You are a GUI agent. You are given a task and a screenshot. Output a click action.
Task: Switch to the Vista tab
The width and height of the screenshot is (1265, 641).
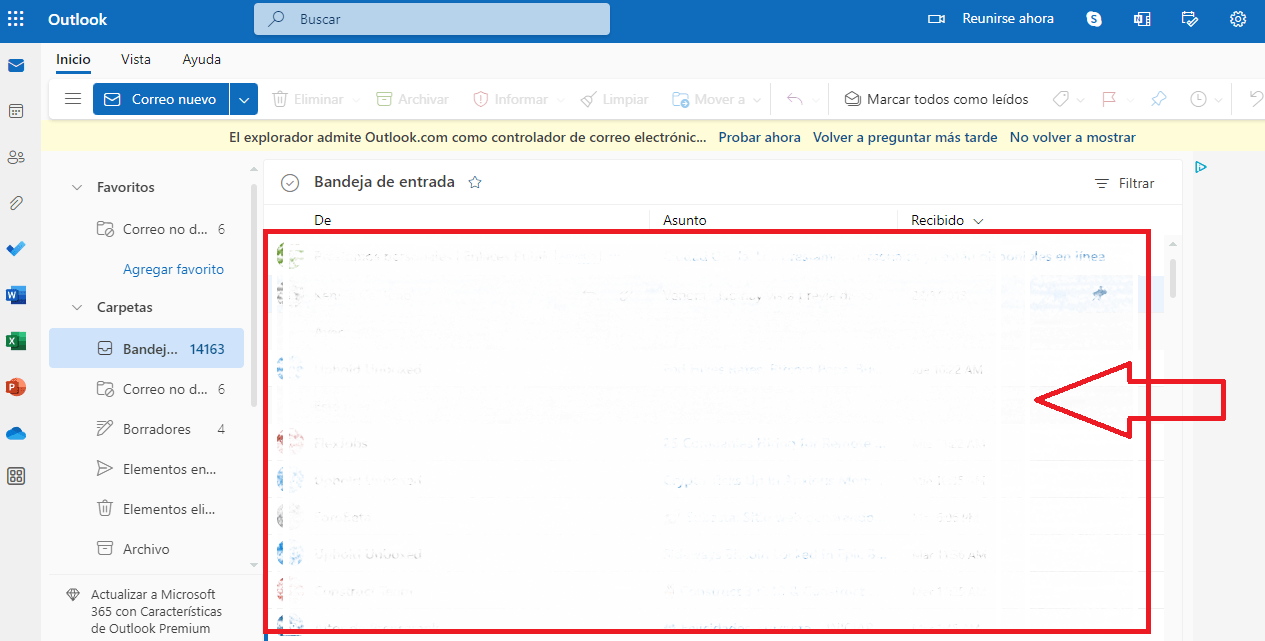coord(135,59)
